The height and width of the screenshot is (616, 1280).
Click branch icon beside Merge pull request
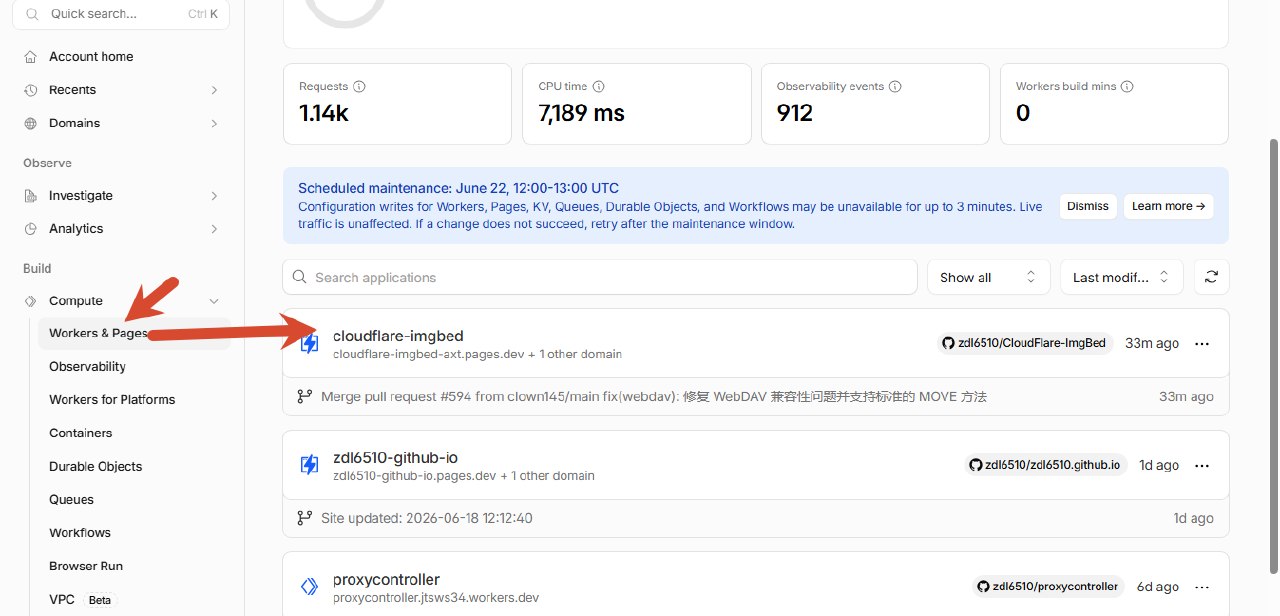click(305, 397)
